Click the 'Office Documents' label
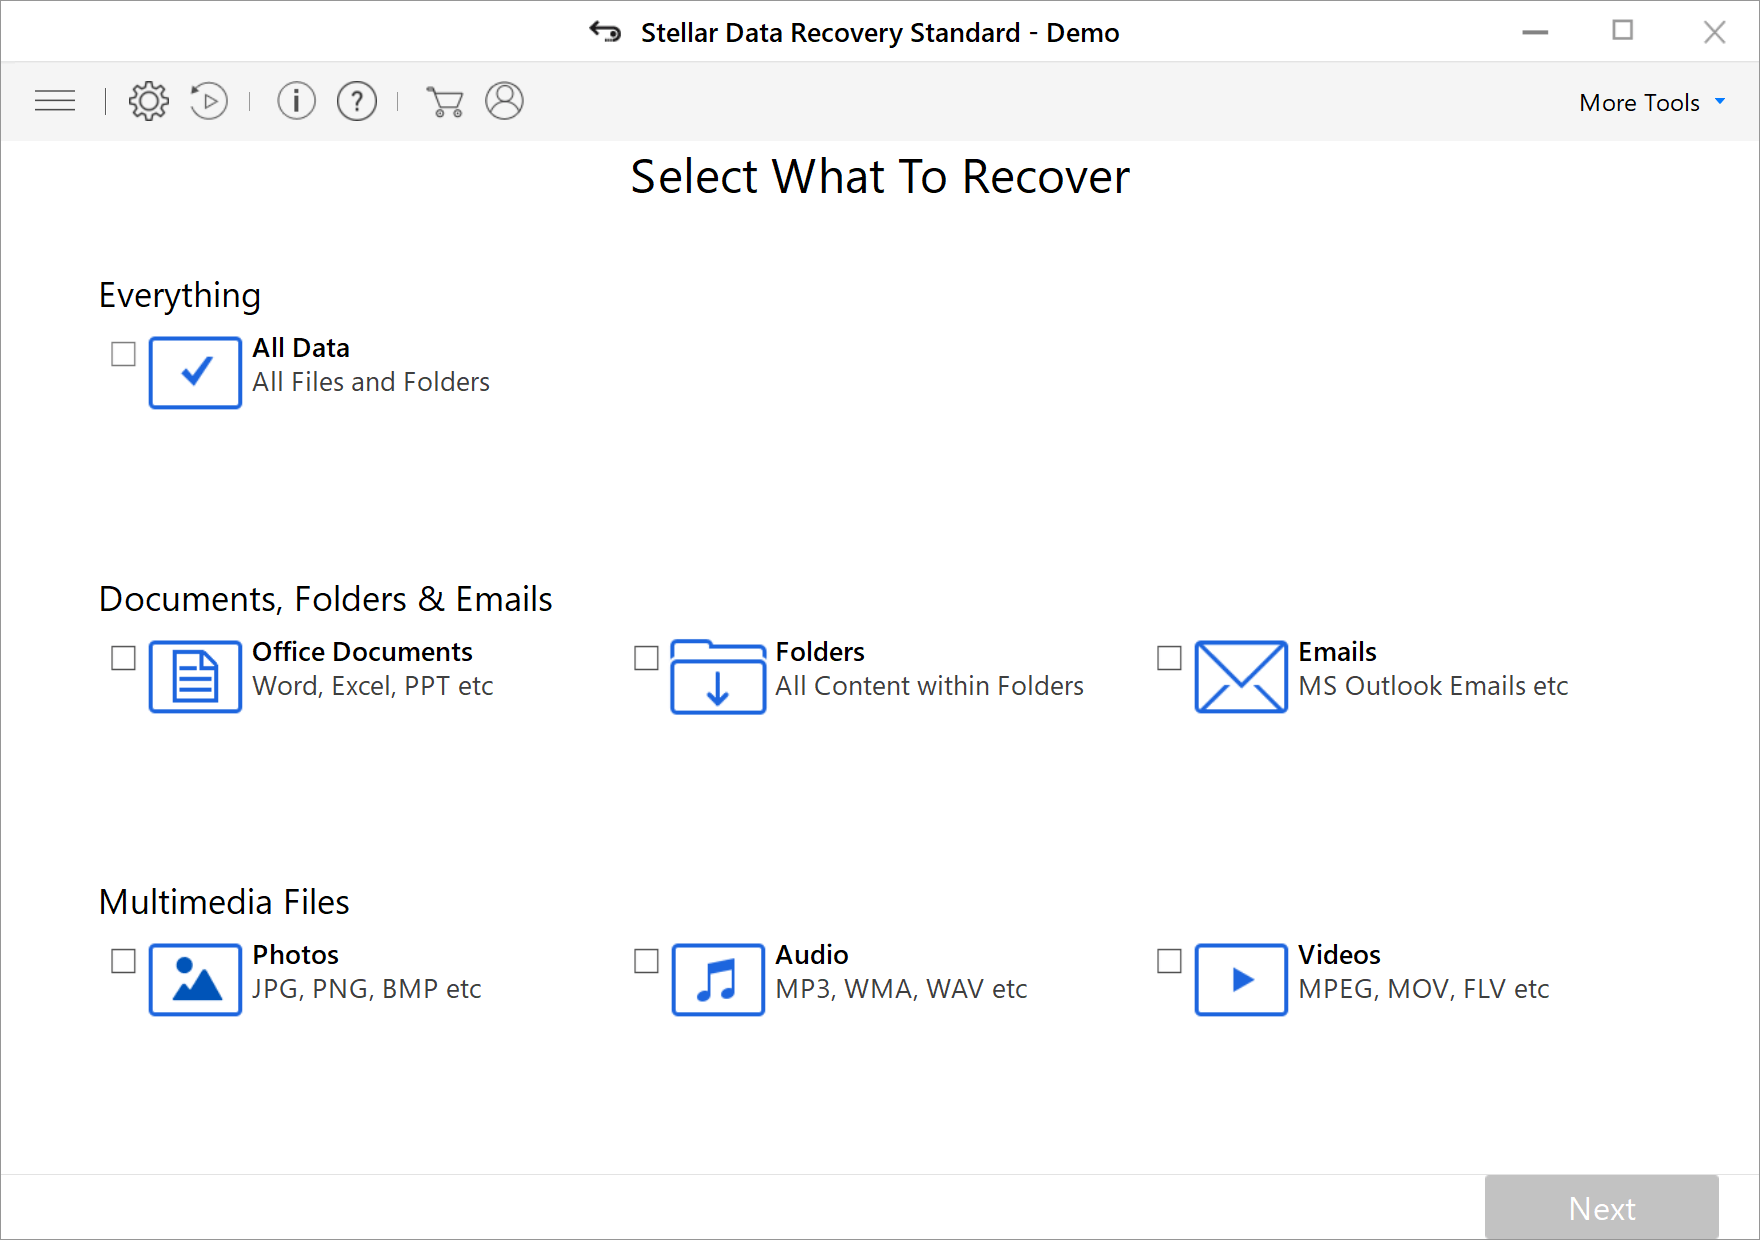Screen dimensions: 1760x1240 [362, 652]
